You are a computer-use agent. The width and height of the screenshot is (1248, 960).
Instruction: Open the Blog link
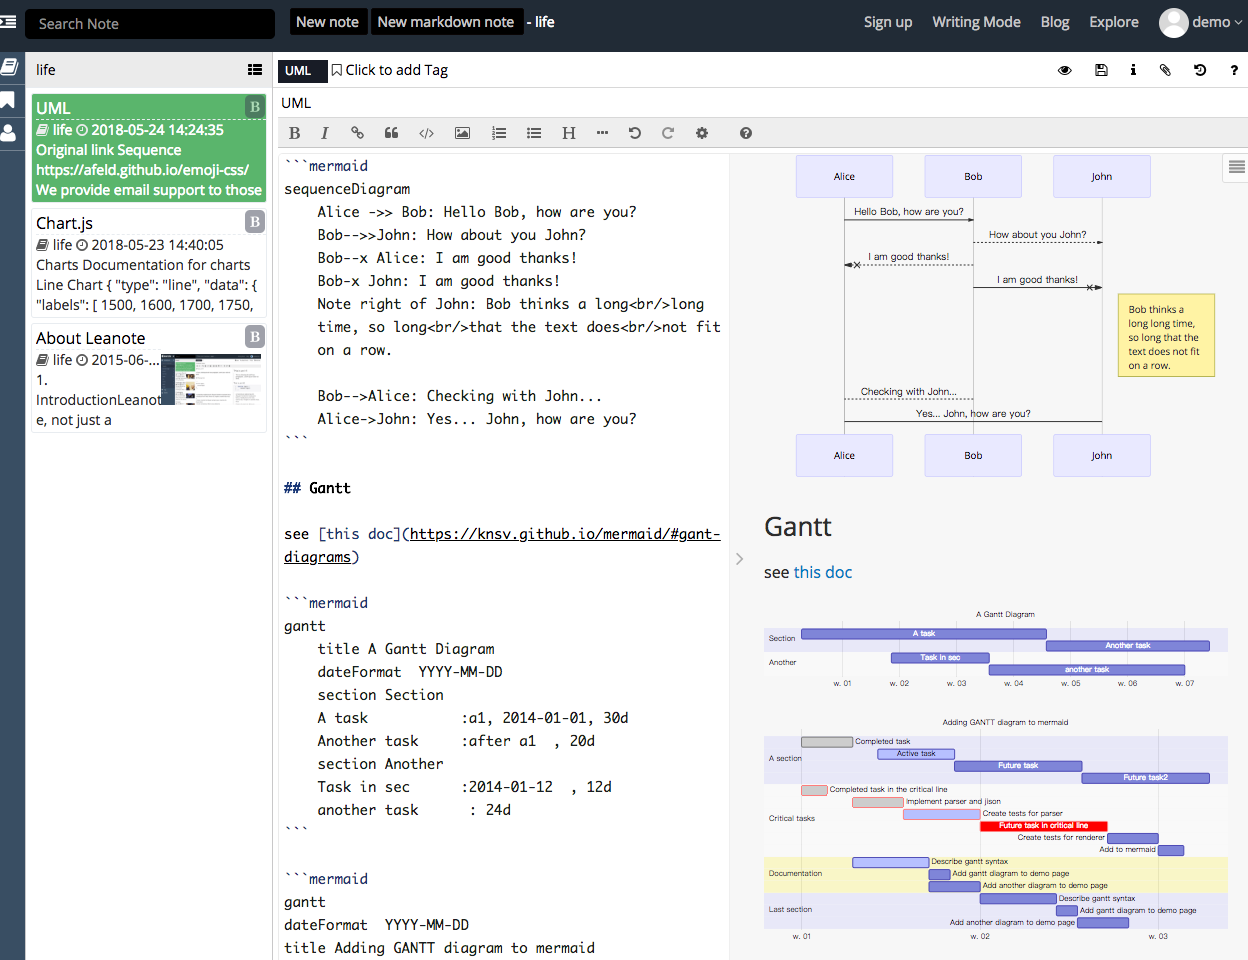1055,22
